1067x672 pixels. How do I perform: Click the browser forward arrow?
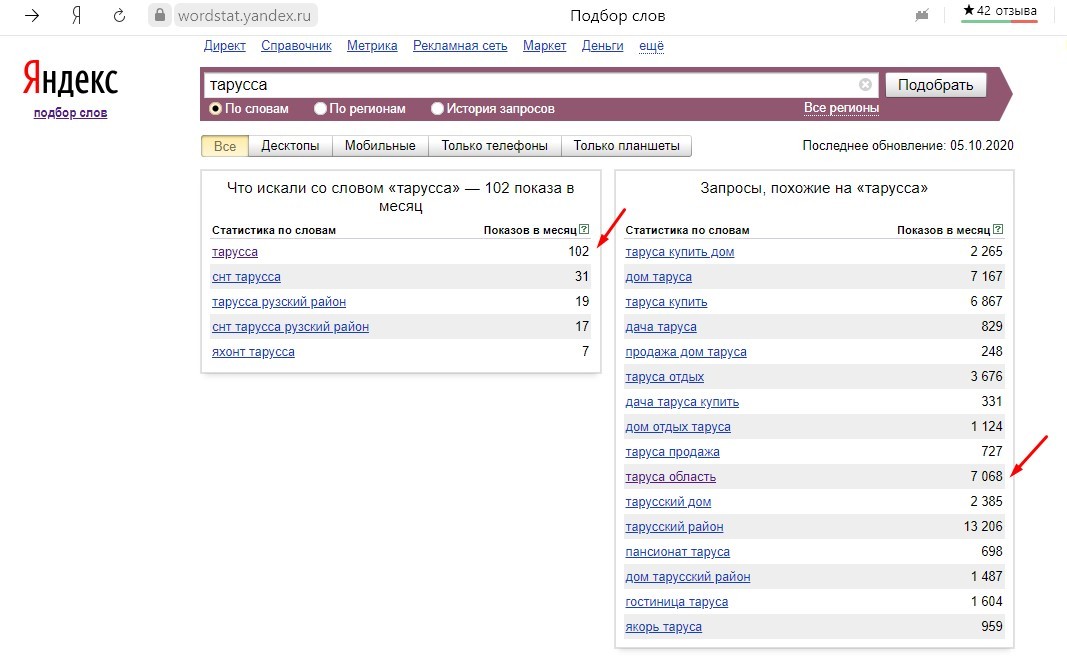[x=32, y=16]
